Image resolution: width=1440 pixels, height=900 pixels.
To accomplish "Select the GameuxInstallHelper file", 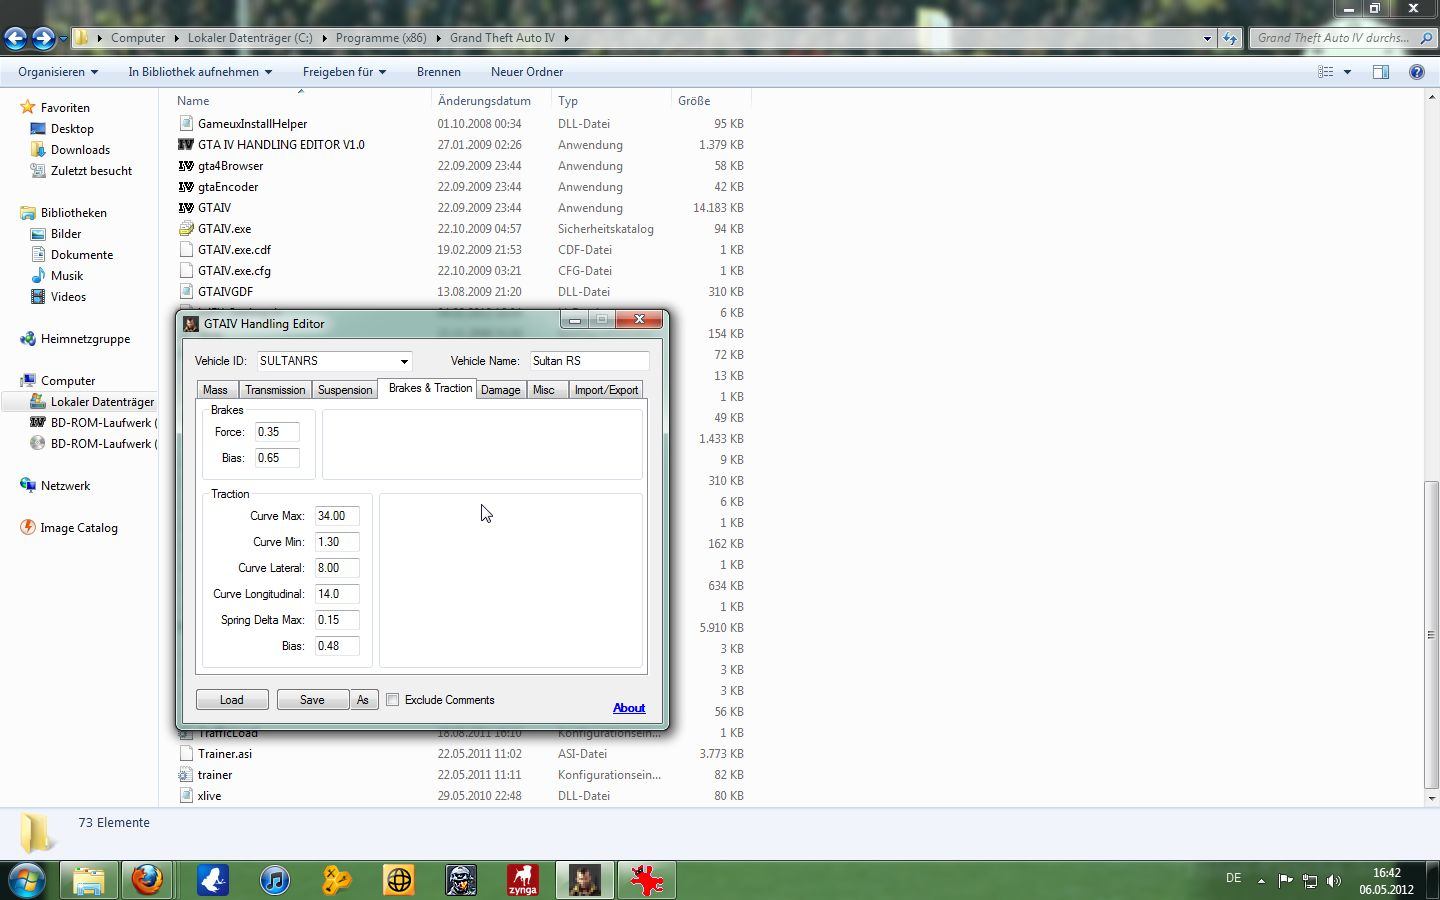I will [x=252, y=124].
